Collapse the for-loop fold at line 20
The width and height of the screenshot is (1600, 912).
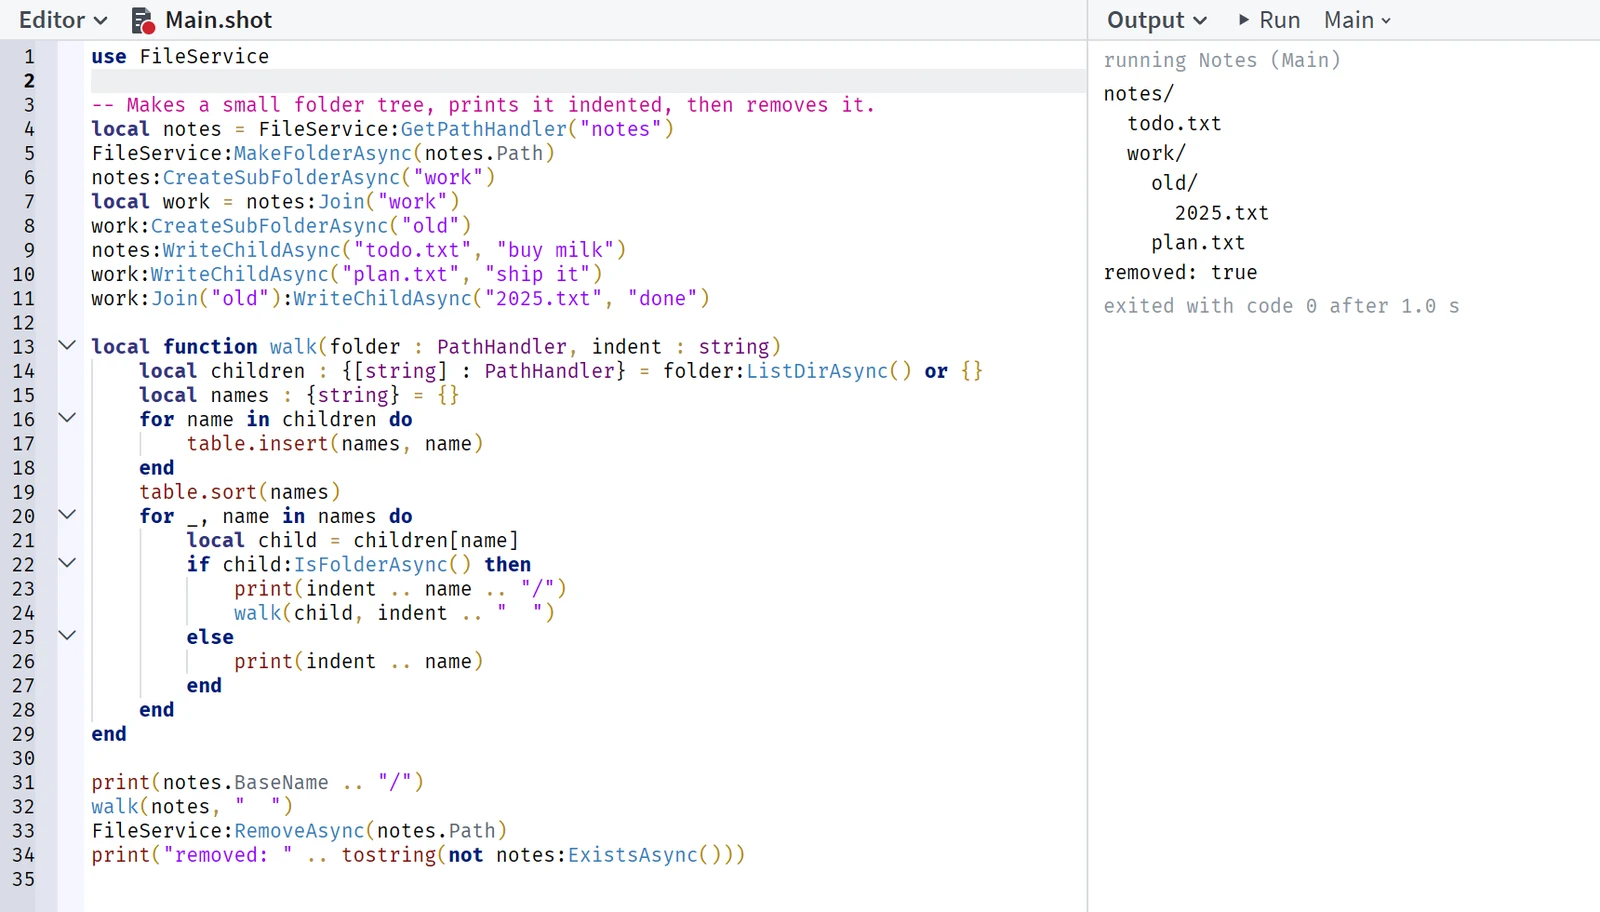(67, 515)
